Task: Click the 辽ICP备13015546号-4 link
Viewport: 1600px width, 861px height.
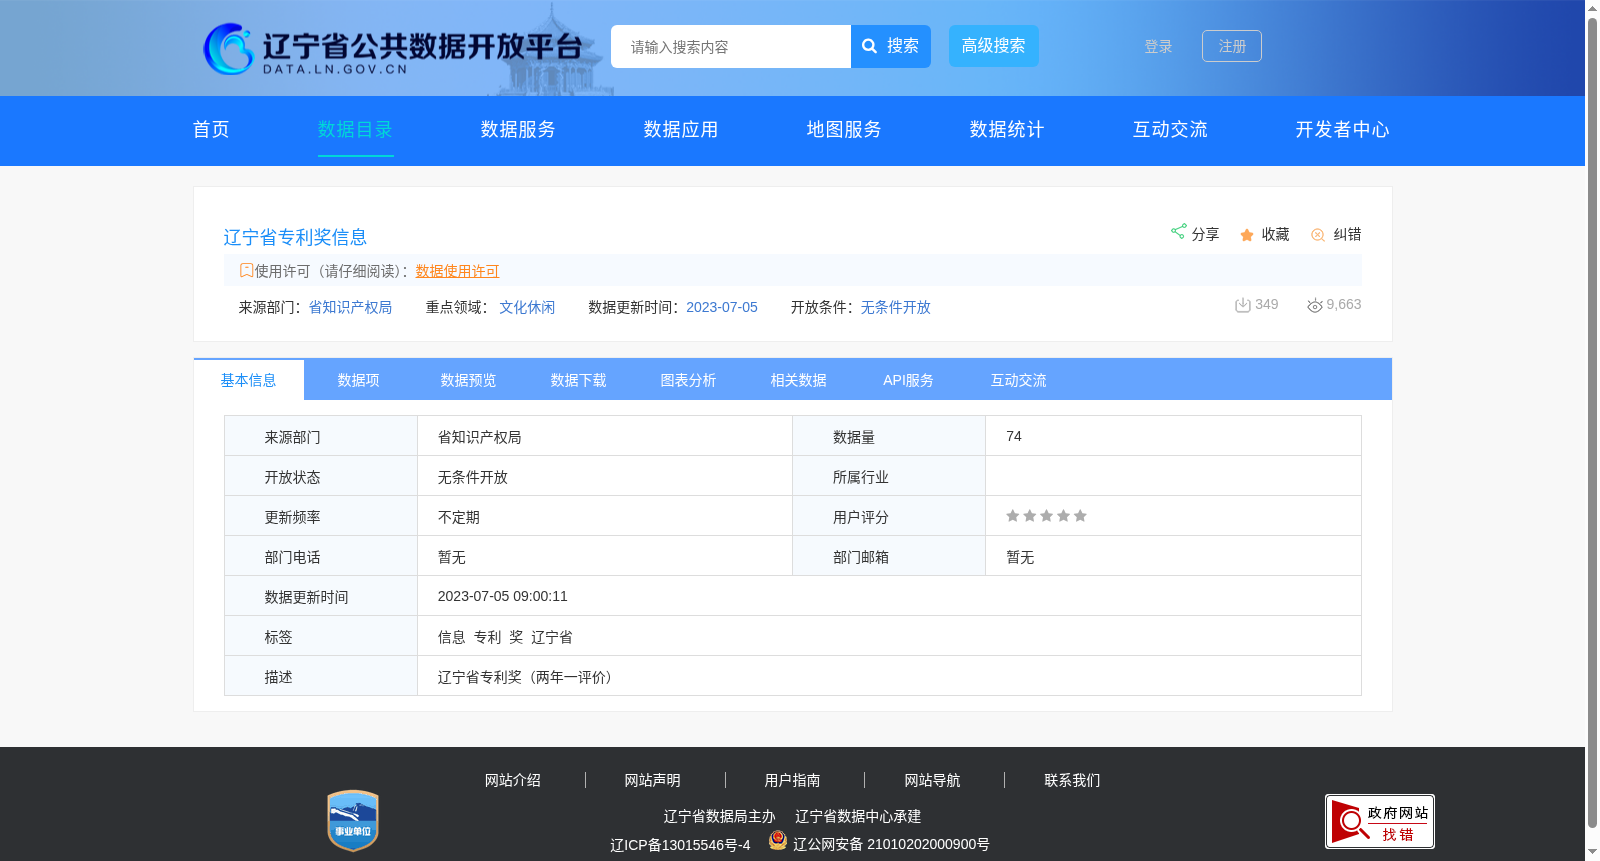Action: click(x=680, y=845)
